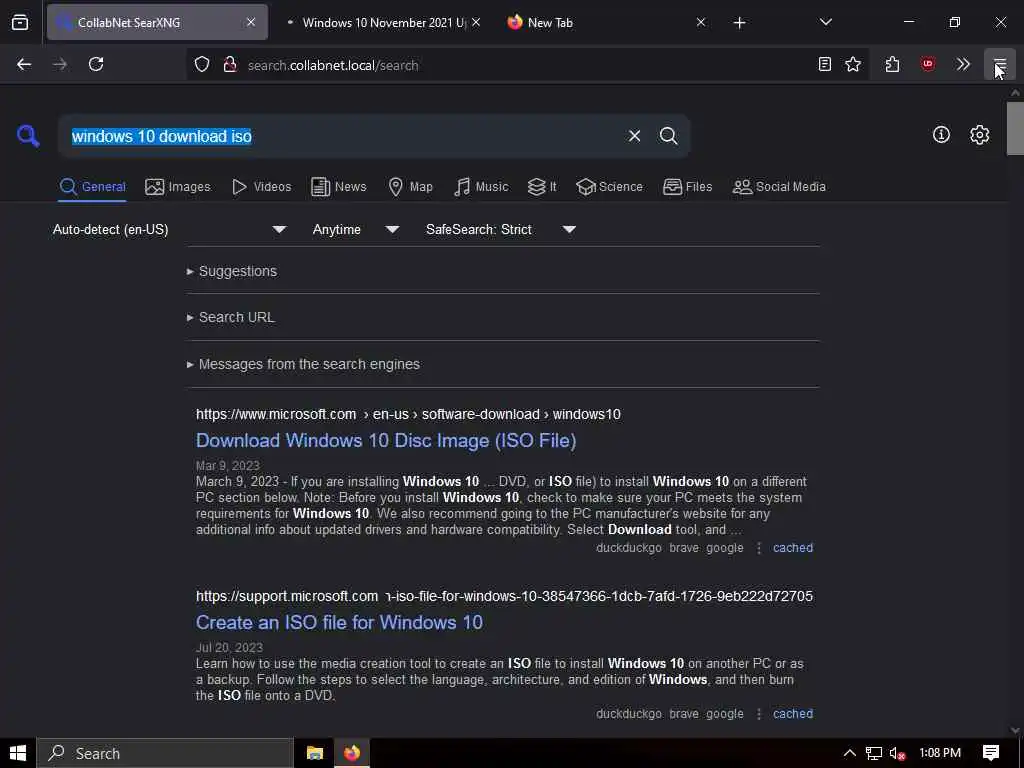Expand Messages from the search engines
1024x768 pixels.
pos(303,364)
